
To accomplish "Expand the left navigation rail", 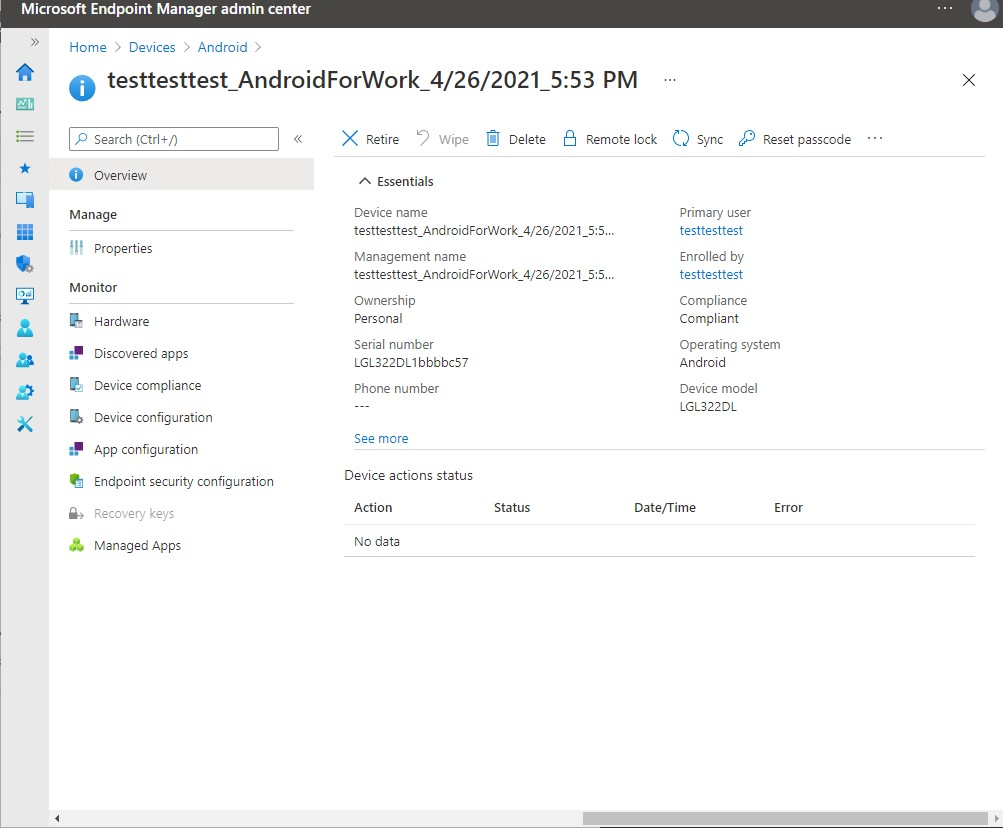I will pyautogui.click(x=35, y=42).
